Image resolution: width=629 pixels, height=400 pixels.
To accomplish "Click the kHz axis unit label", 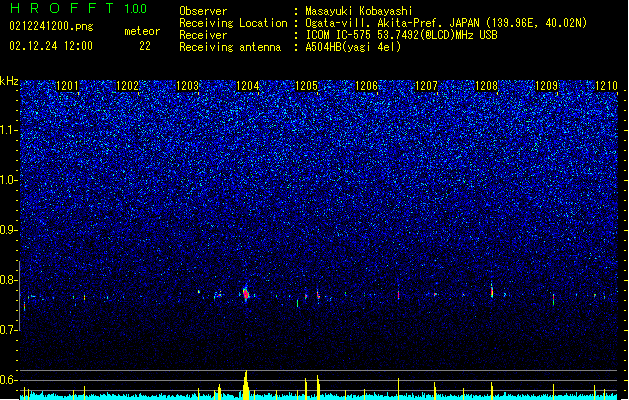I will point(9,81).
